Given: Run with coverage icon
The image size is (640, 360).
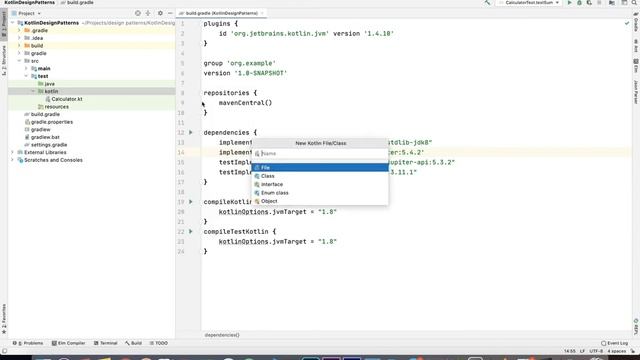Looking at the screenshot, I should point(589,2).
